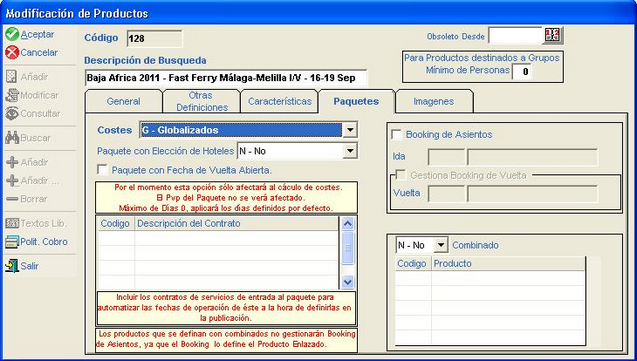Click the Borrar minus icon

(12, 199)
